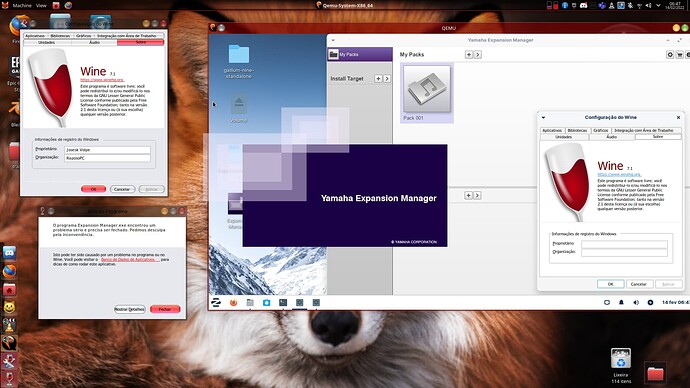
Task: Click the arrow button beside My Packs plus
Action: [477, 55]
